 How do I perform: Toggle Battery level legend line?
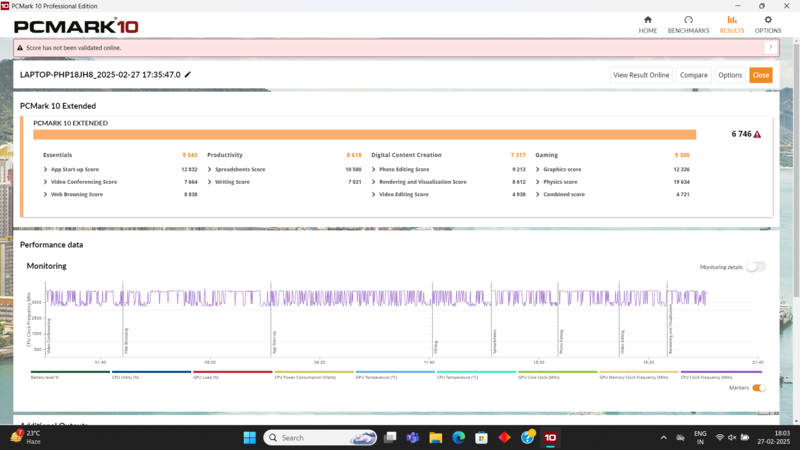[x=70, y=374]
